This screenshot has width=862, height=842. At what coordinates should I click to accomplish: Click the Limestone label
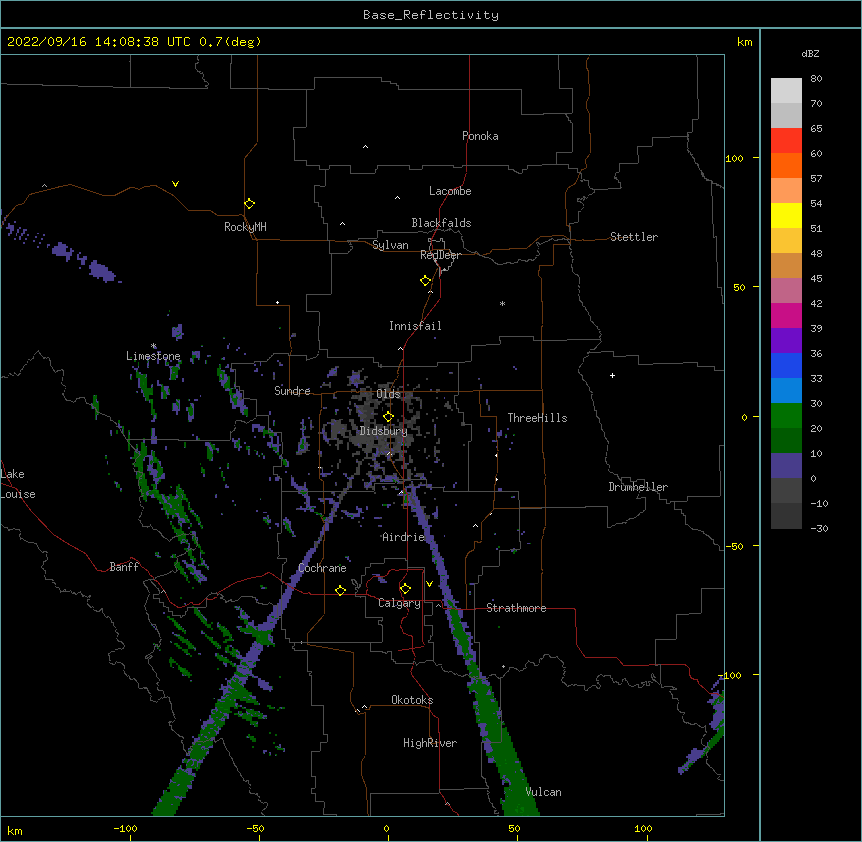click(153, 356)
